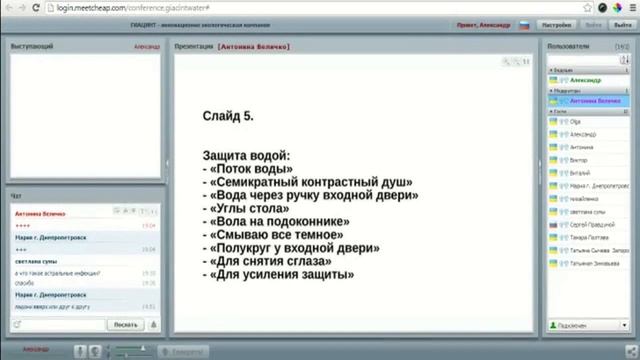The height and width of the screenshot is (360, 640).
Task: Click the headset icon next to Тамара Полтава
Action: pyautogui.click(x=564, y=238)
